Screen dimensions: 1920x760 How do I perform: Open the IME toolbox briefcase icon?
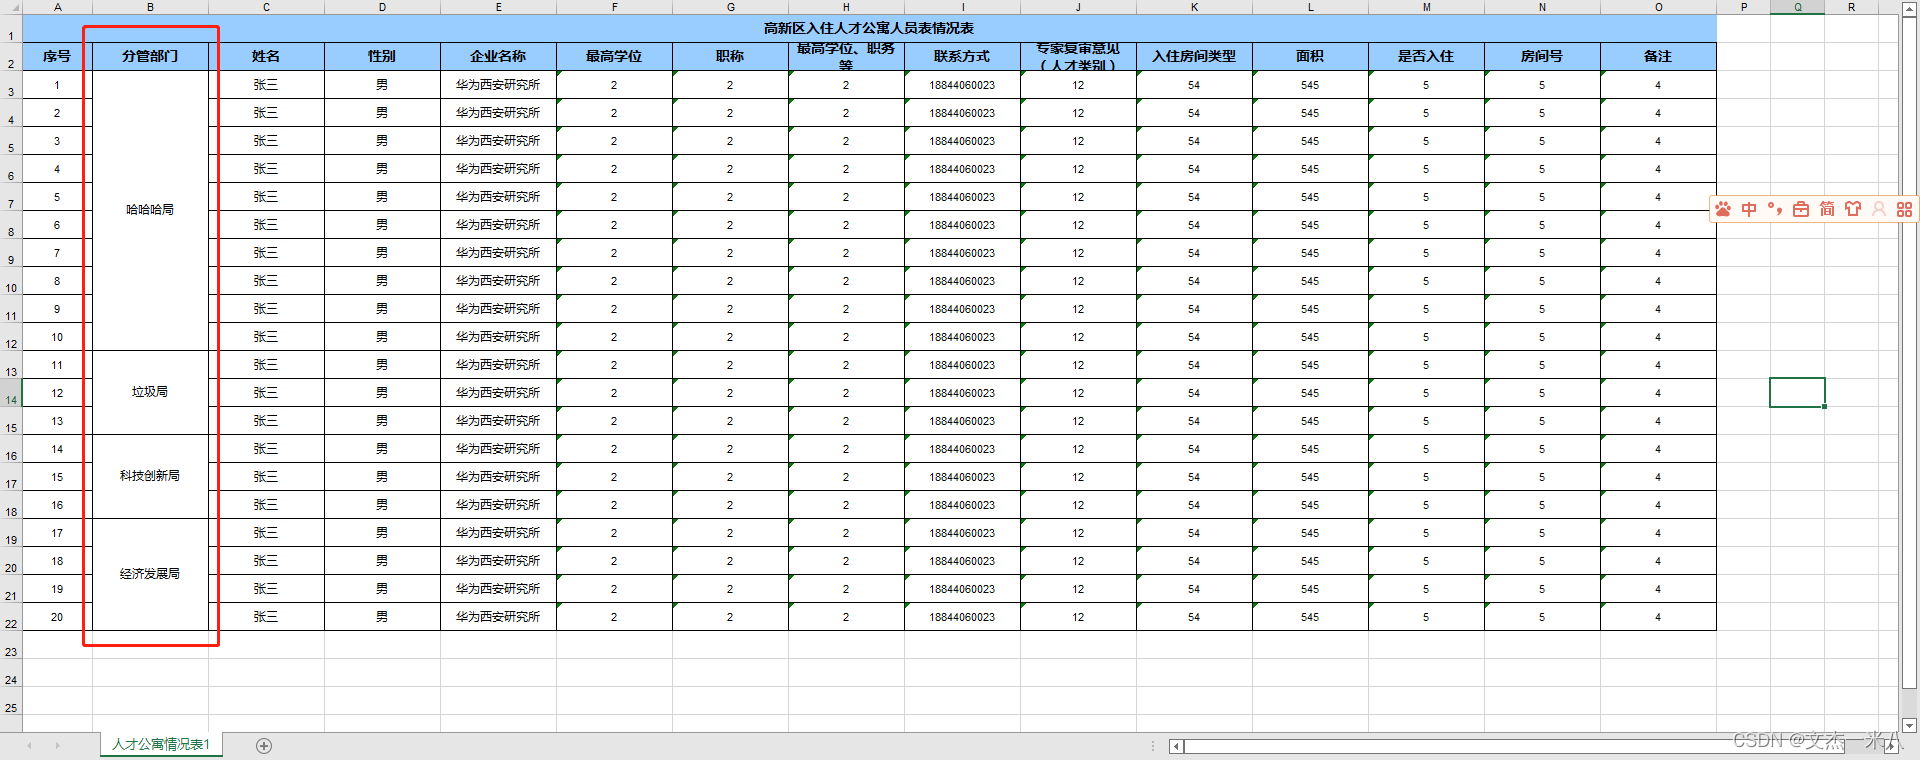point(1801,209)
